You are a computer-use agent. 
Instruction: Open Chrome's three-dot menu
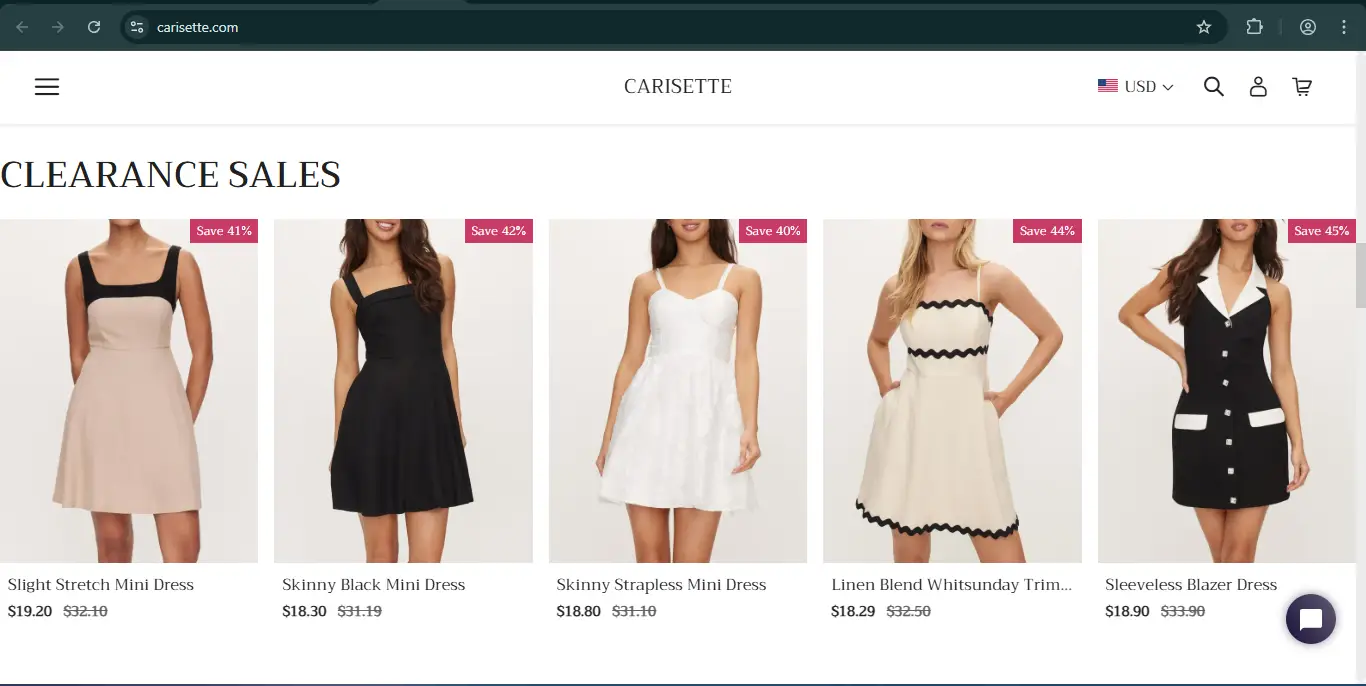click(1344, 27)
